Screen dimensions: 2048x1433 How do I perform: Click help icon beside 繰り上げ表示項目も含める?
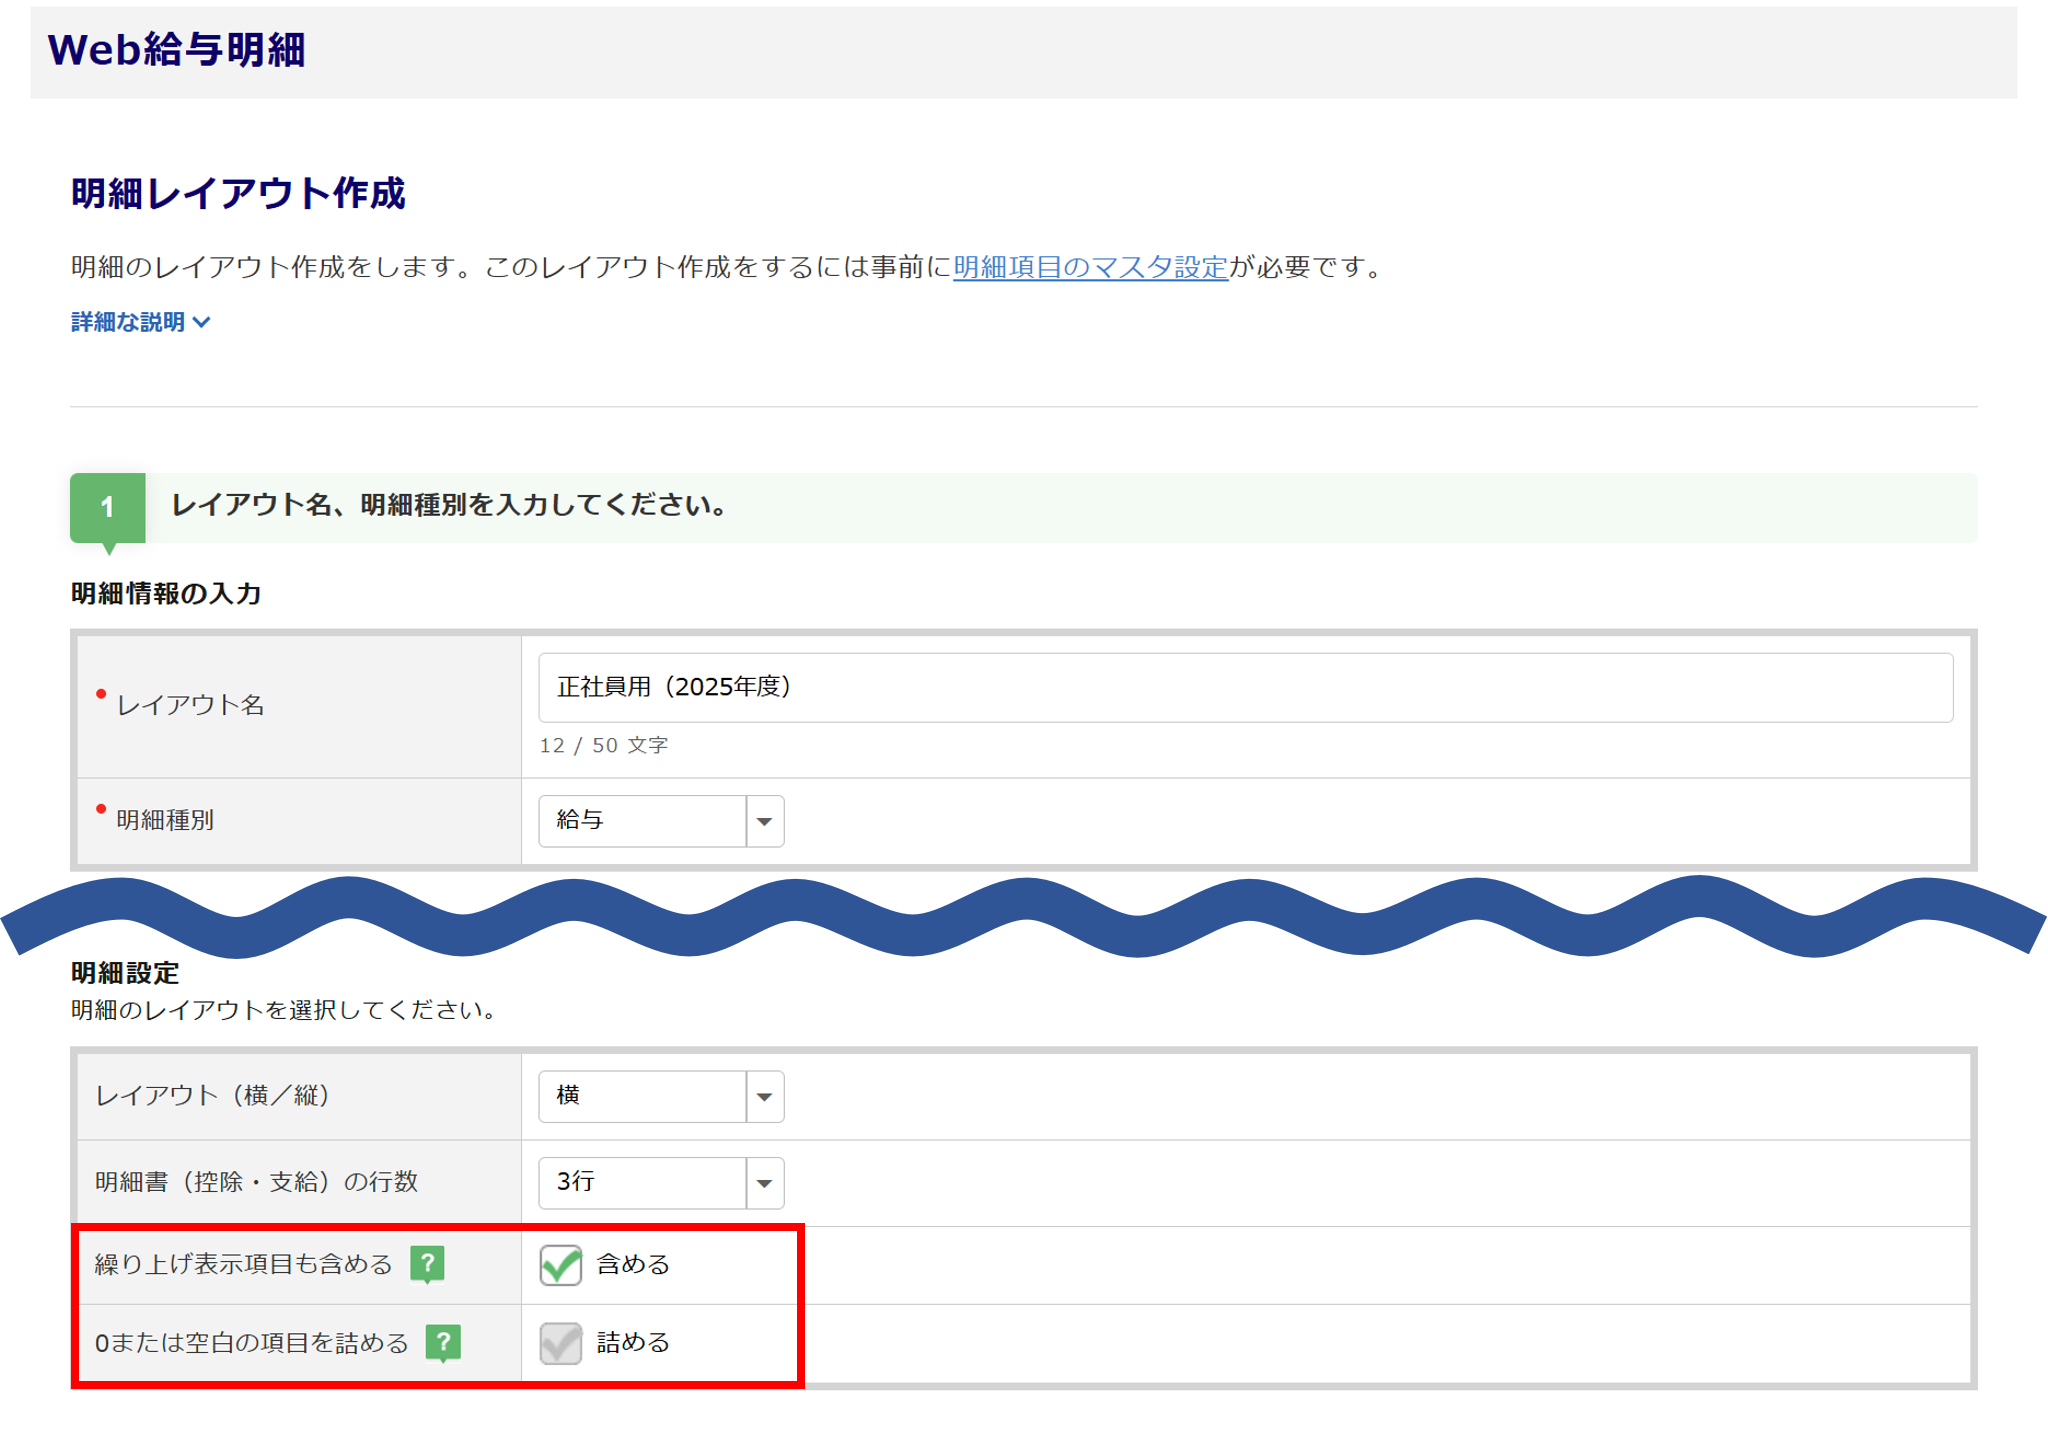[x=427, y=1264]
